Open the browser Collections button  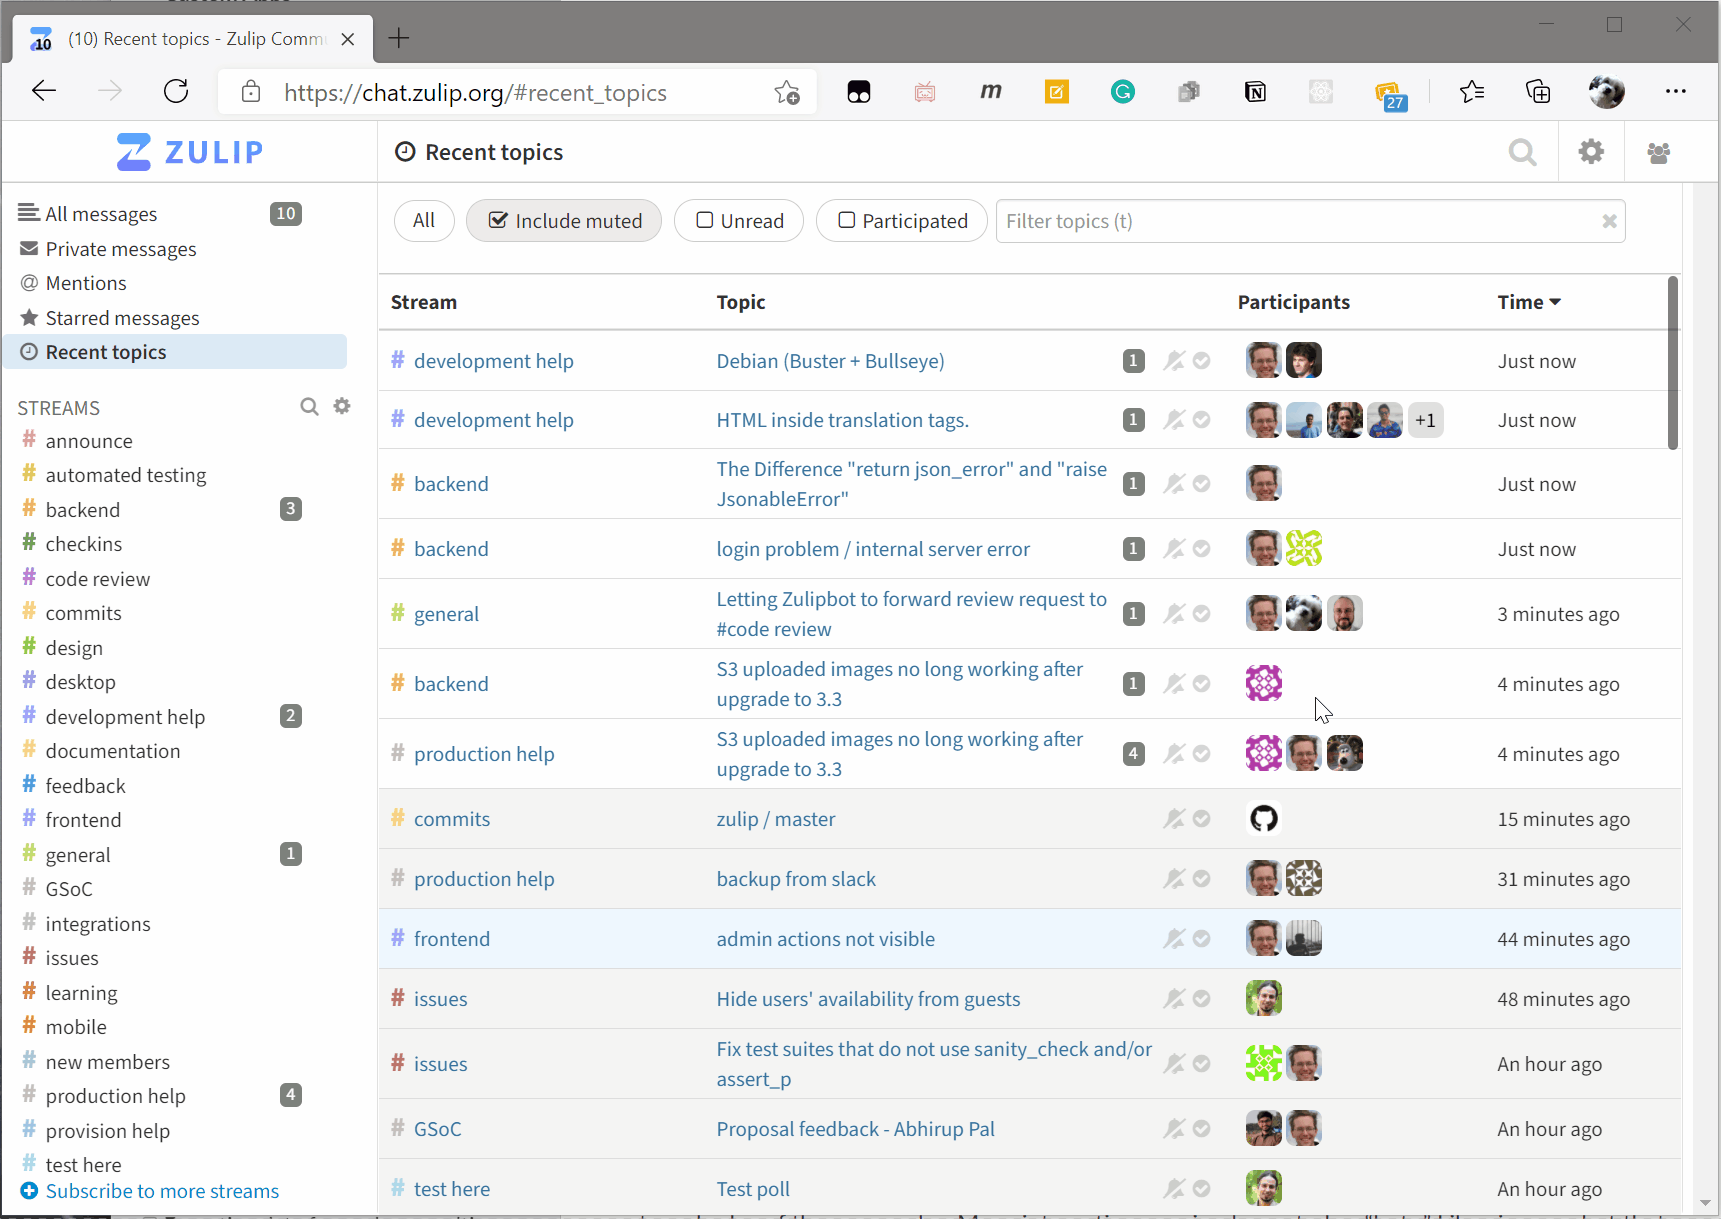point(1538,93)
